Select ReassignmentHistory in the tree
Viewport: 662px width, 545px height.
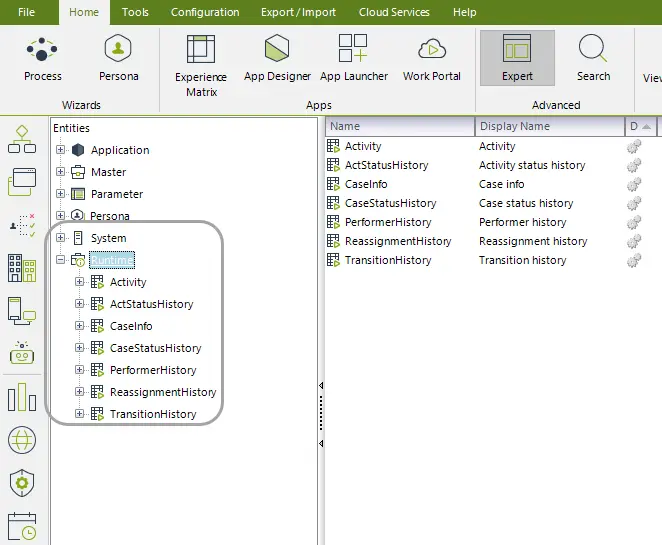163,392
